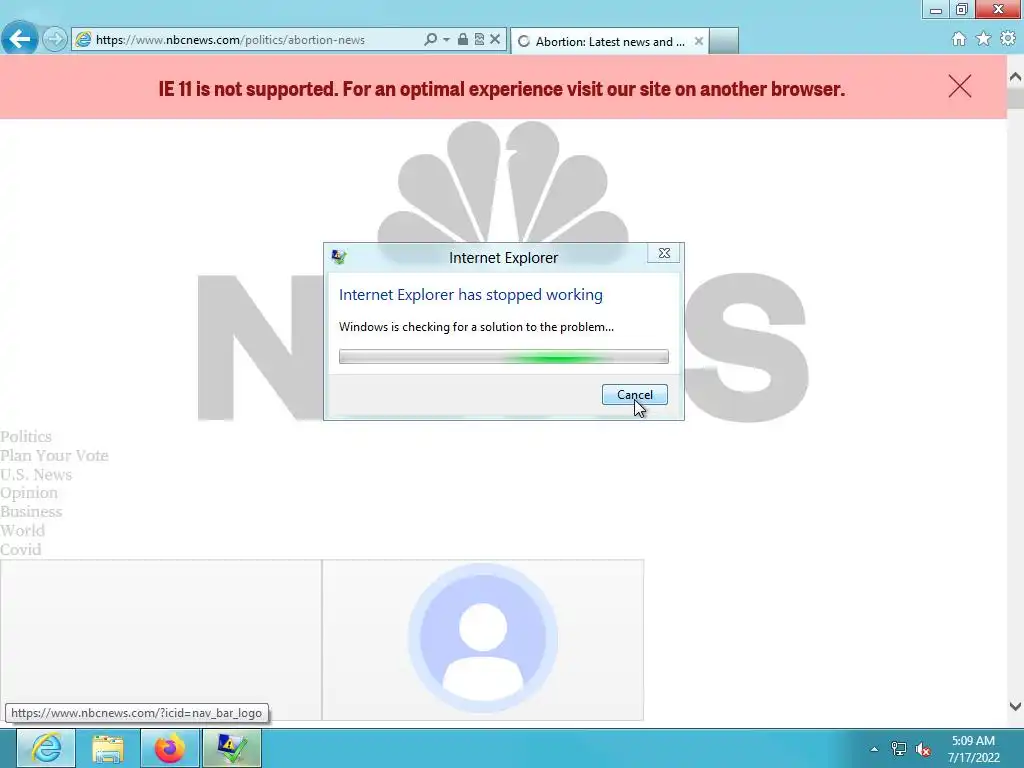Click the user profile avatar thumbnail
1024x768 pixels.
tap(483, 638)
